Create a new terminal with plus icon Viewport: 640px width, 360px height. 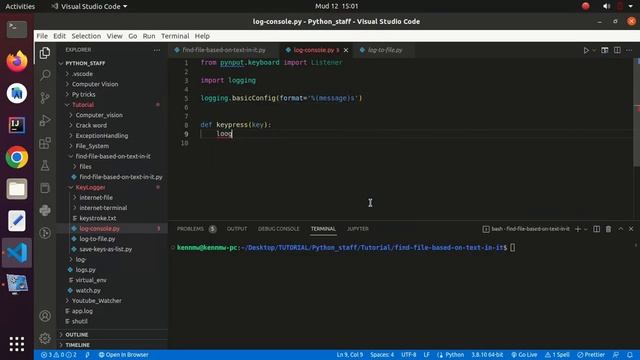click(578, 229)
